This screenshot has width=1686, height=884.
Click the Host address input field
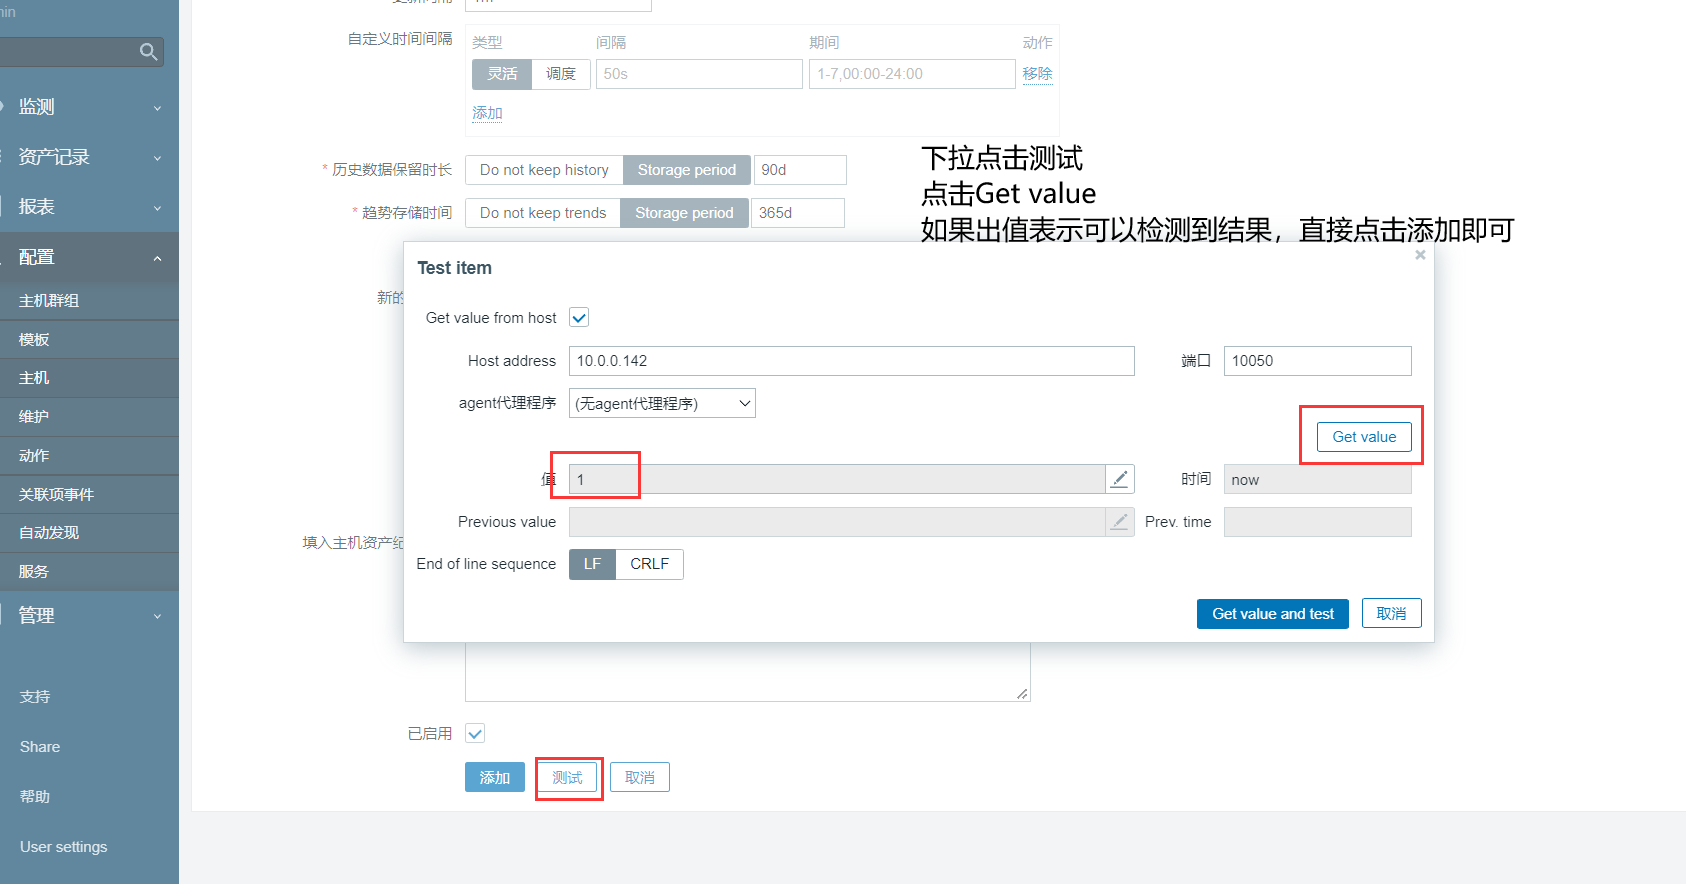(x=852, y=361)
